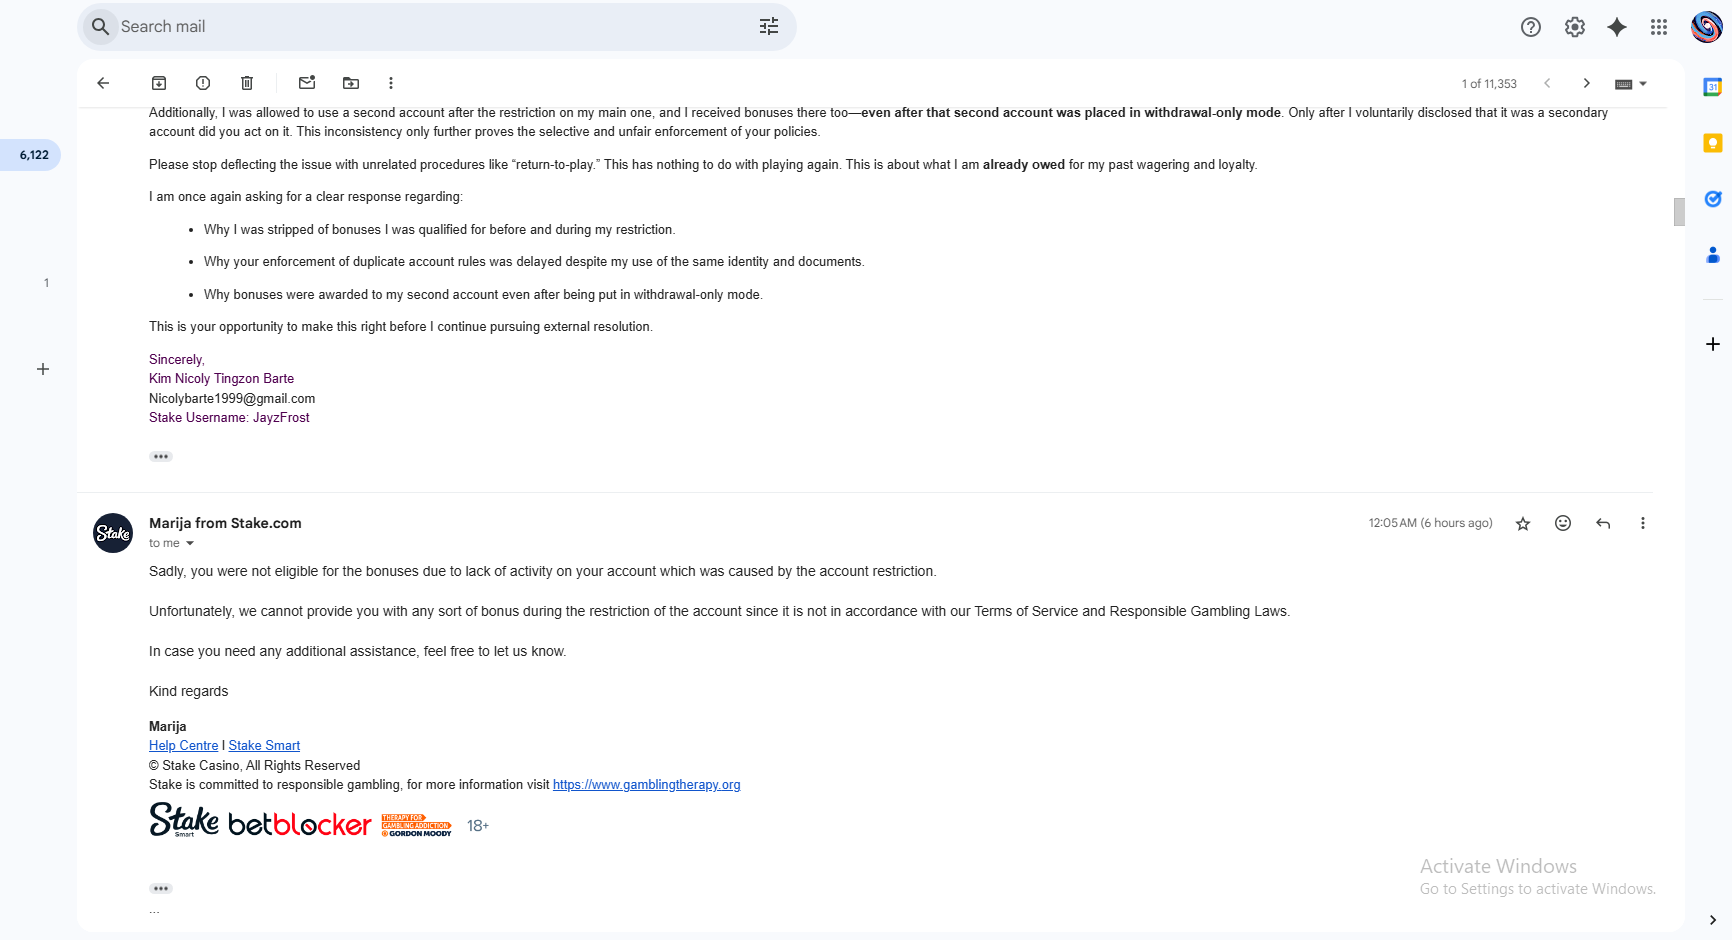Add emoji reaction to Marija's message
This screenshot has height=940, width=1732.
pos(1563,523)
